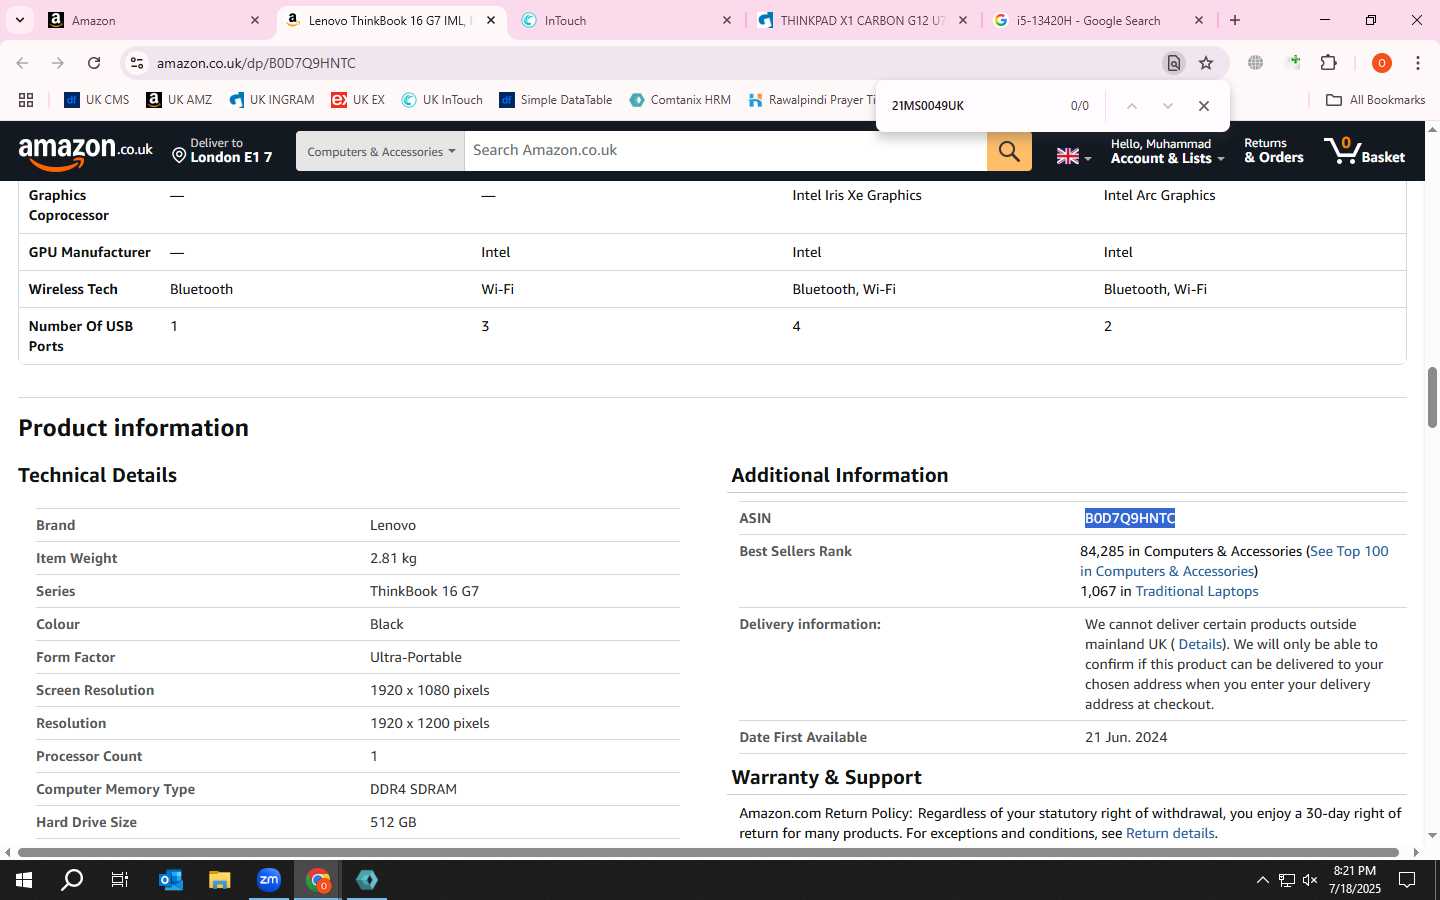Open site information icon in address bar
The height and width of the screenshot is (900, 1440).
pyautogui.click(x=137, y=63)
